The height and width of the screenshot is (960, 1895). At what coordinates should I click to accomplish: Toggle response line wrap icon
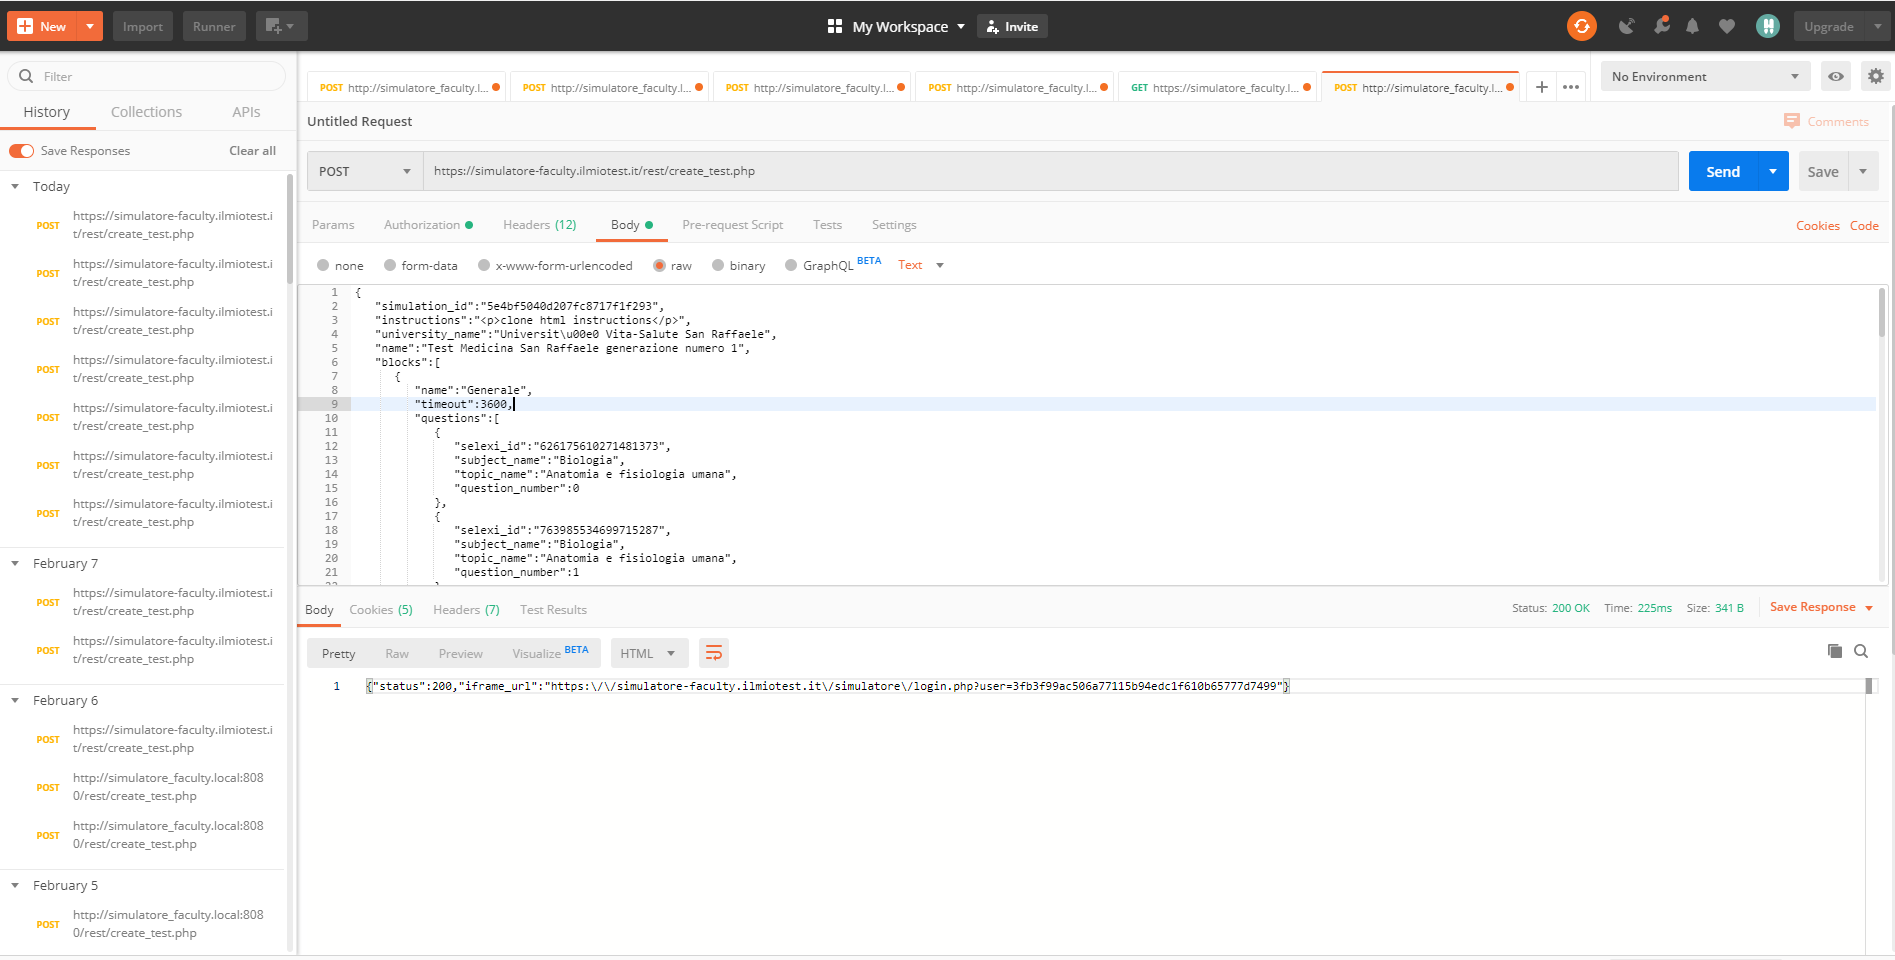click(714, 653)
